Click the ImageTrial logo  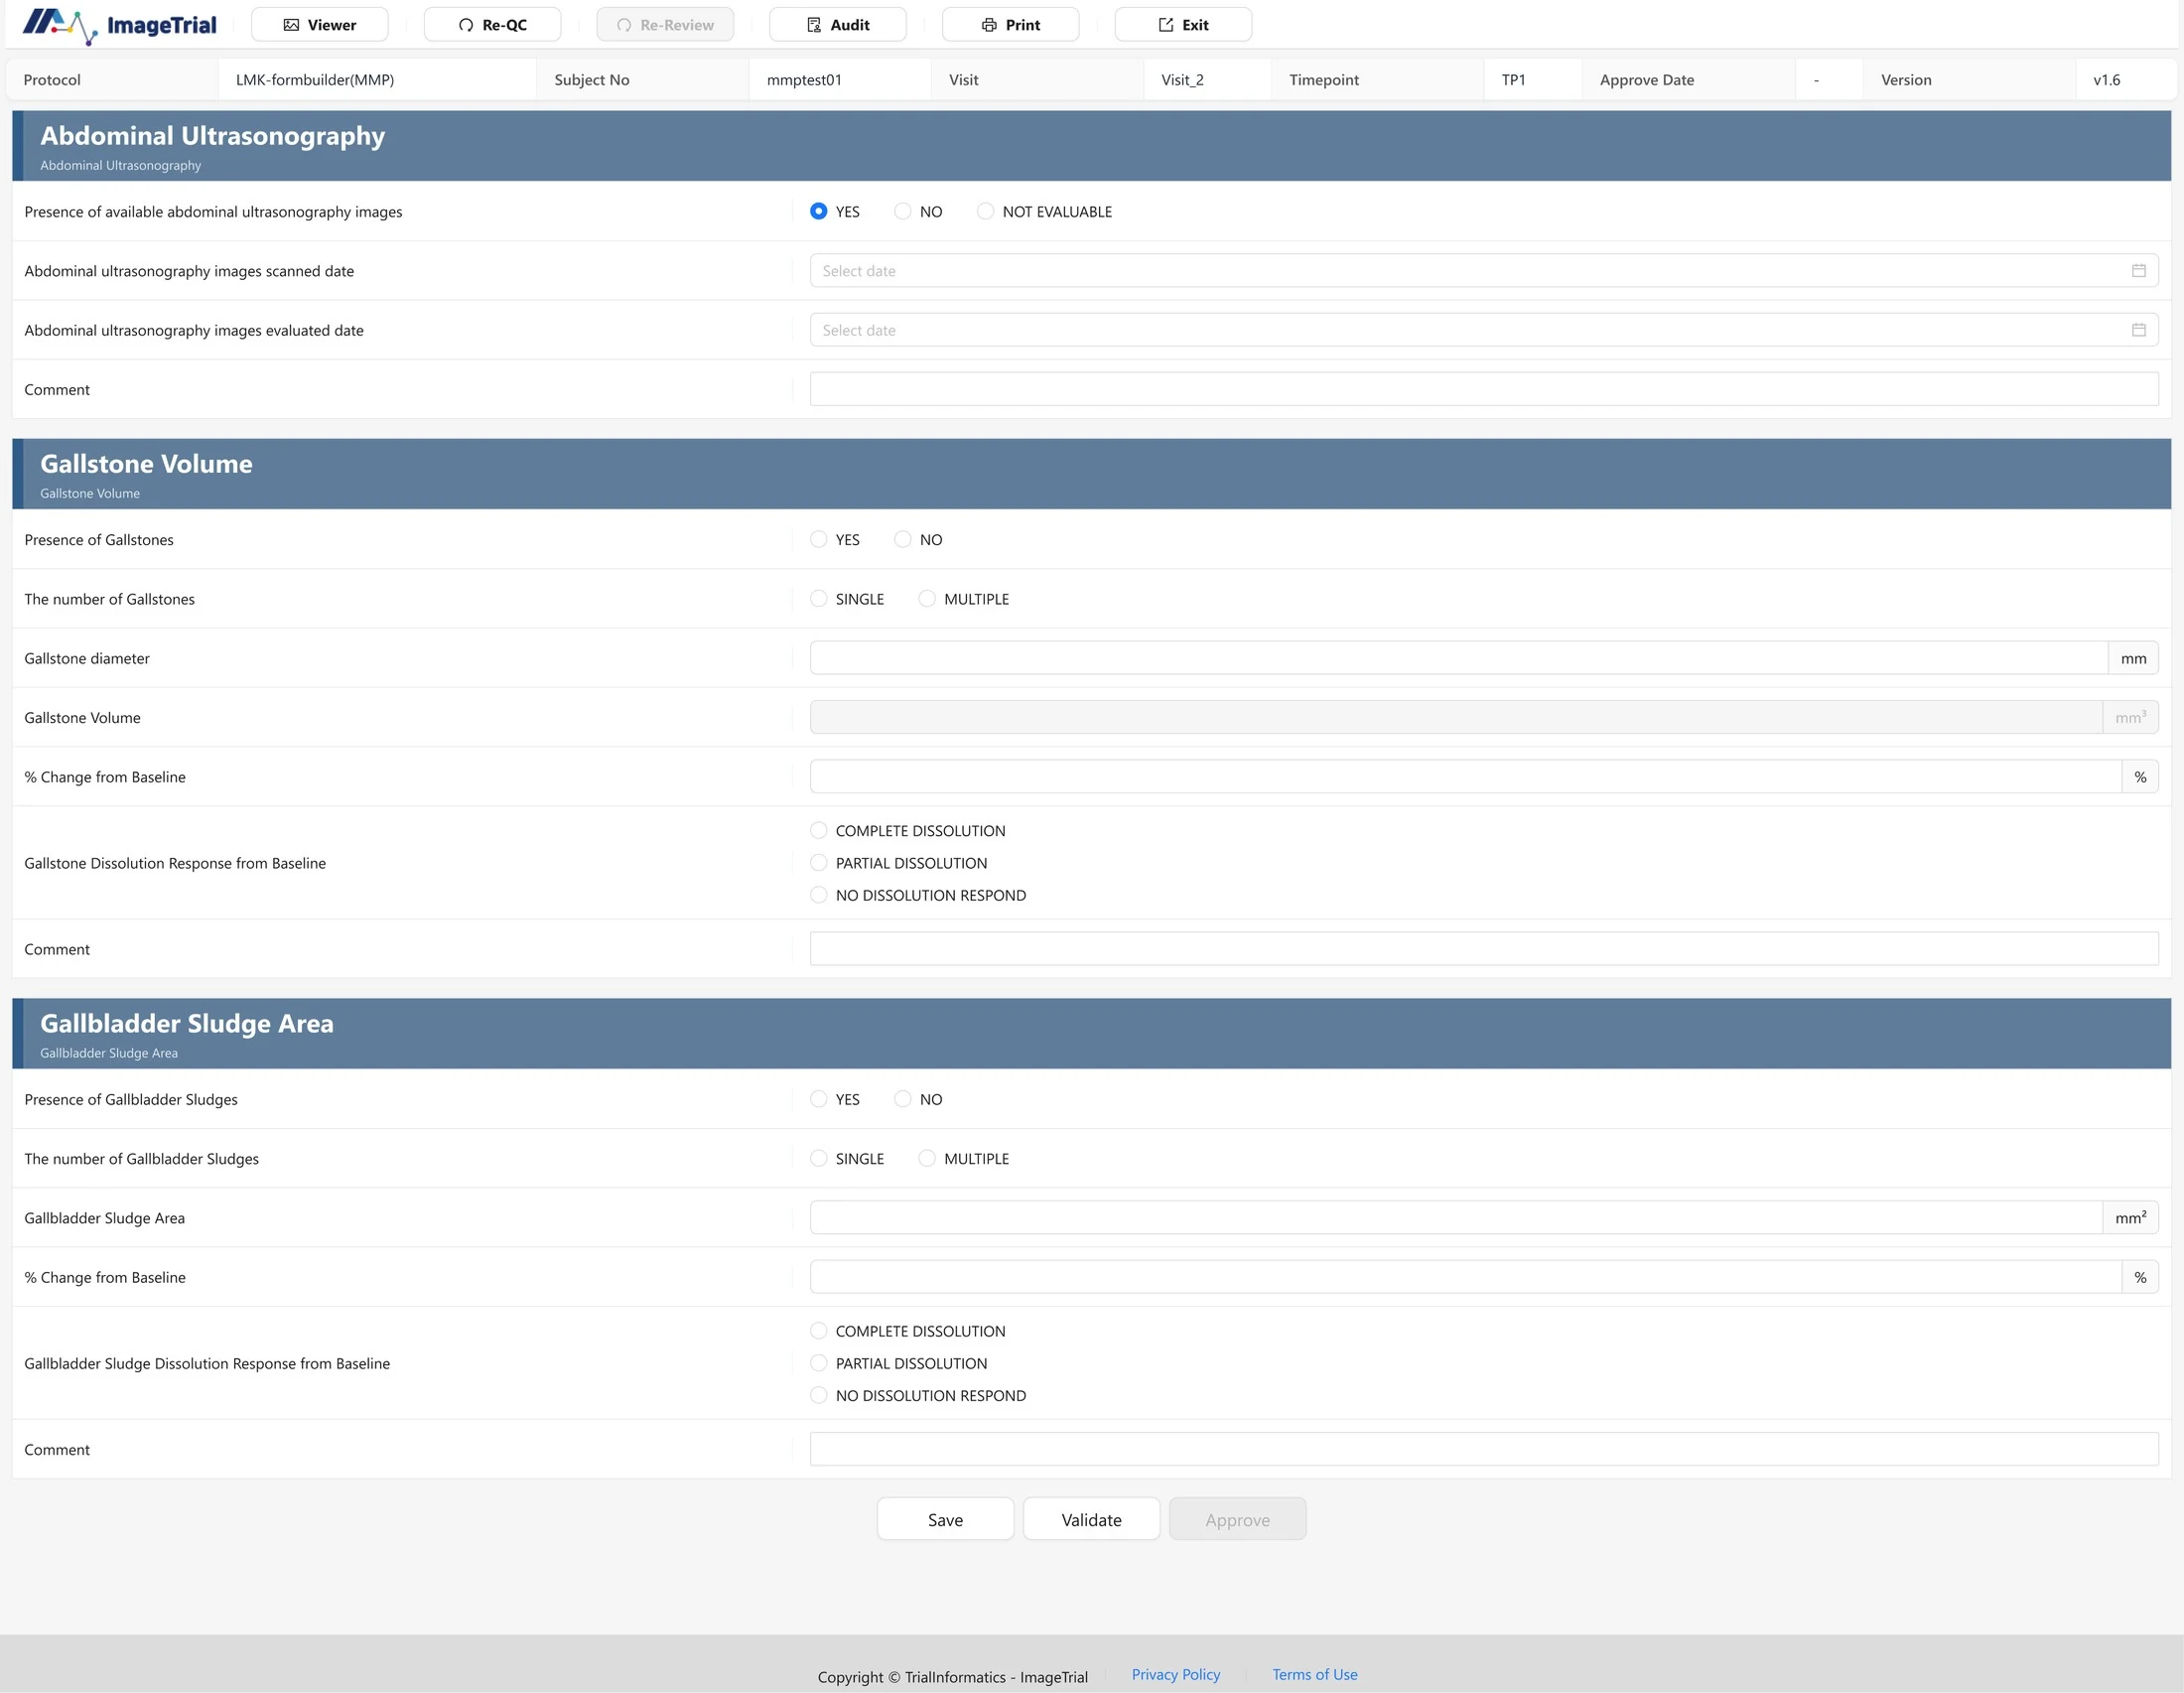click(x=119, y=25)
